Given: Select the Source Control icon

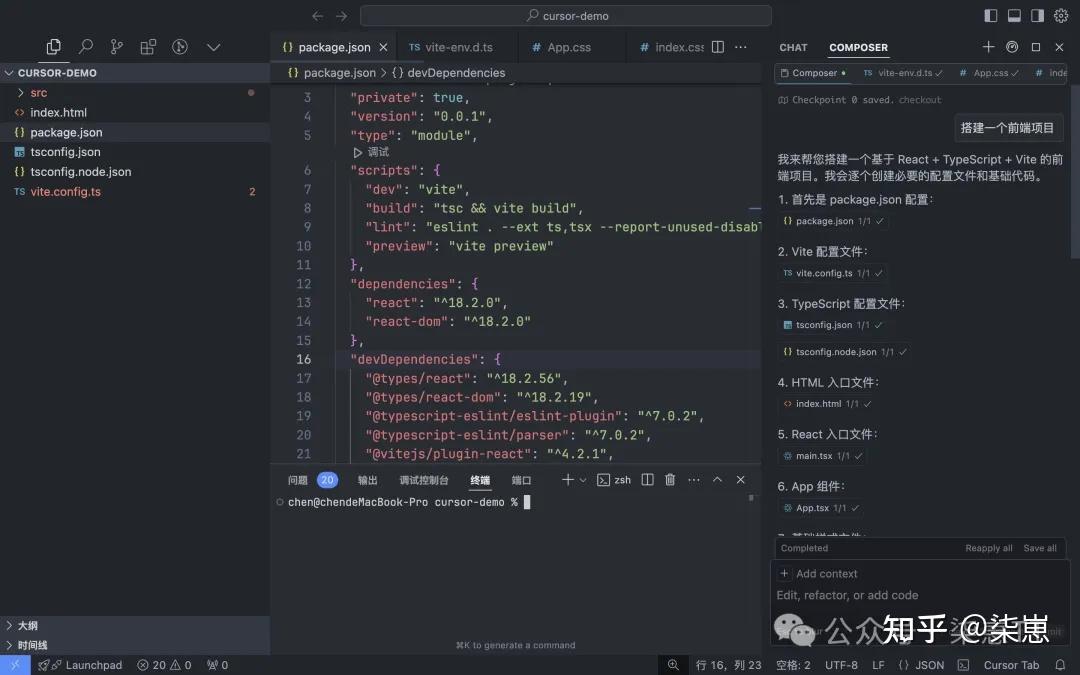Looking at the screenshot, I should point(117,46).
